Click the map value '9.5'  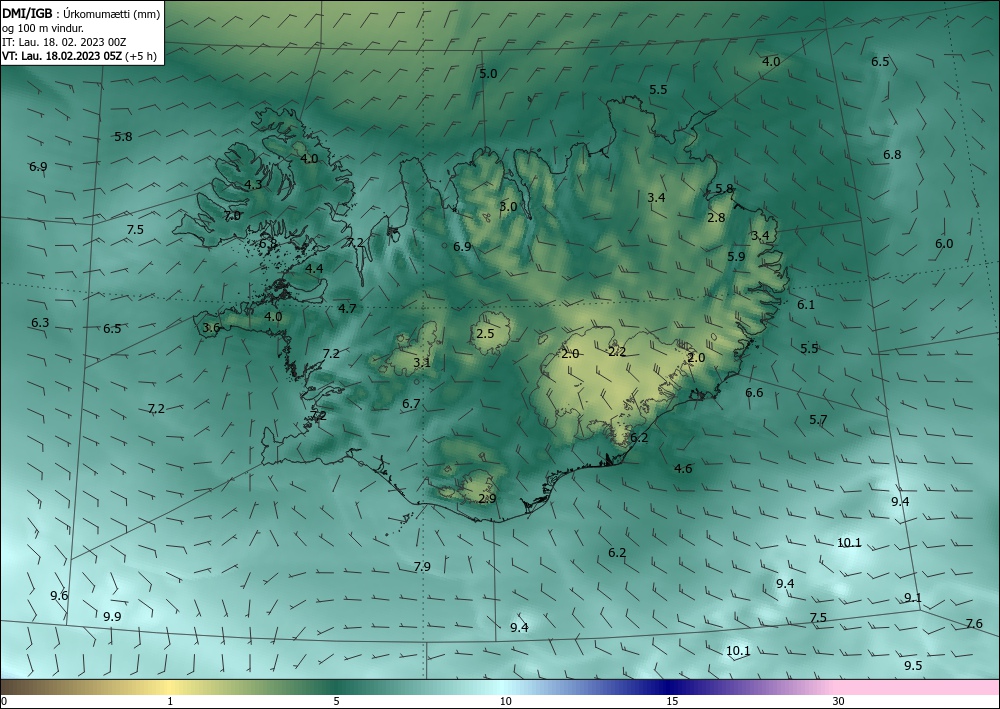coord(913,666)
